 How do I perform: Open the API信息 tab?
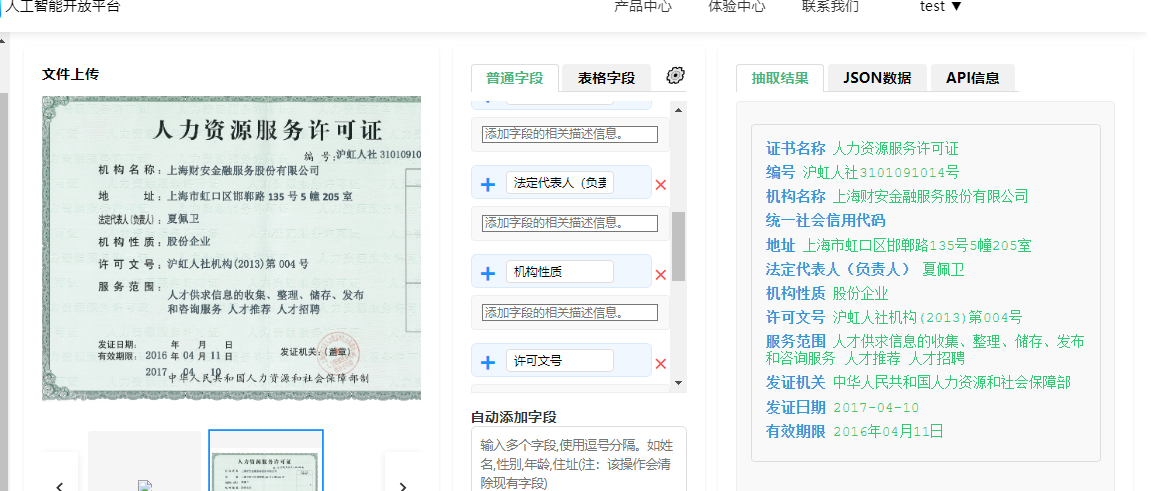(972, 78)
